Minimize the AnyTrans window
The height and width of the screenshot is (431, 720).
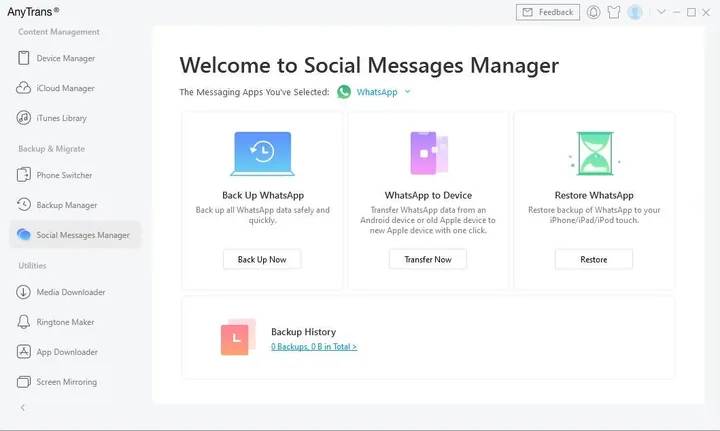[x=676, y=12]
